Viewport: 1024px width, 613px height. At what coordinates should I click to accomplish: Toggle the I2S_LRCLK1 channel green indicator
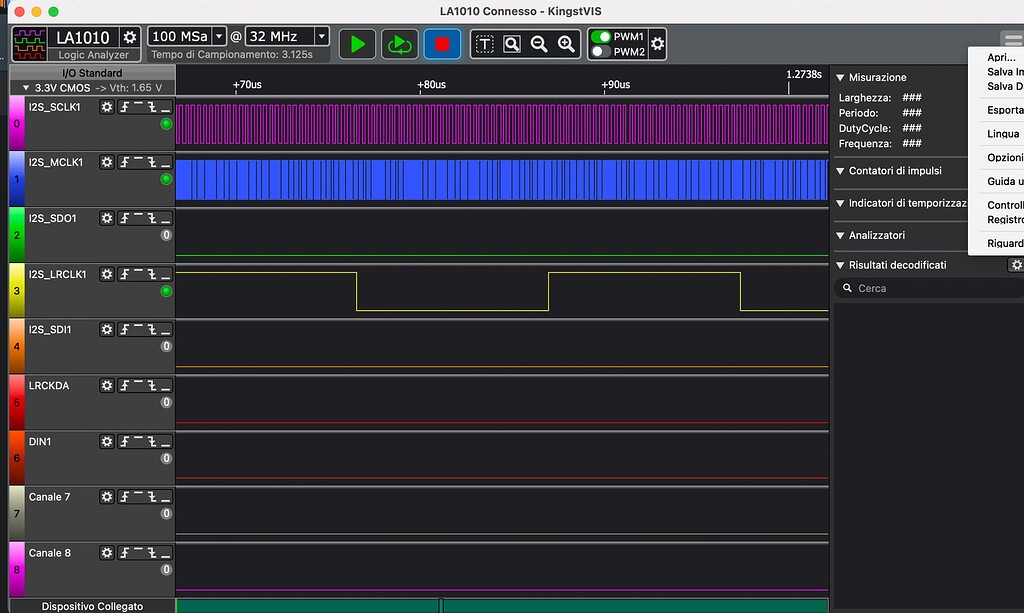pos(166,291)
